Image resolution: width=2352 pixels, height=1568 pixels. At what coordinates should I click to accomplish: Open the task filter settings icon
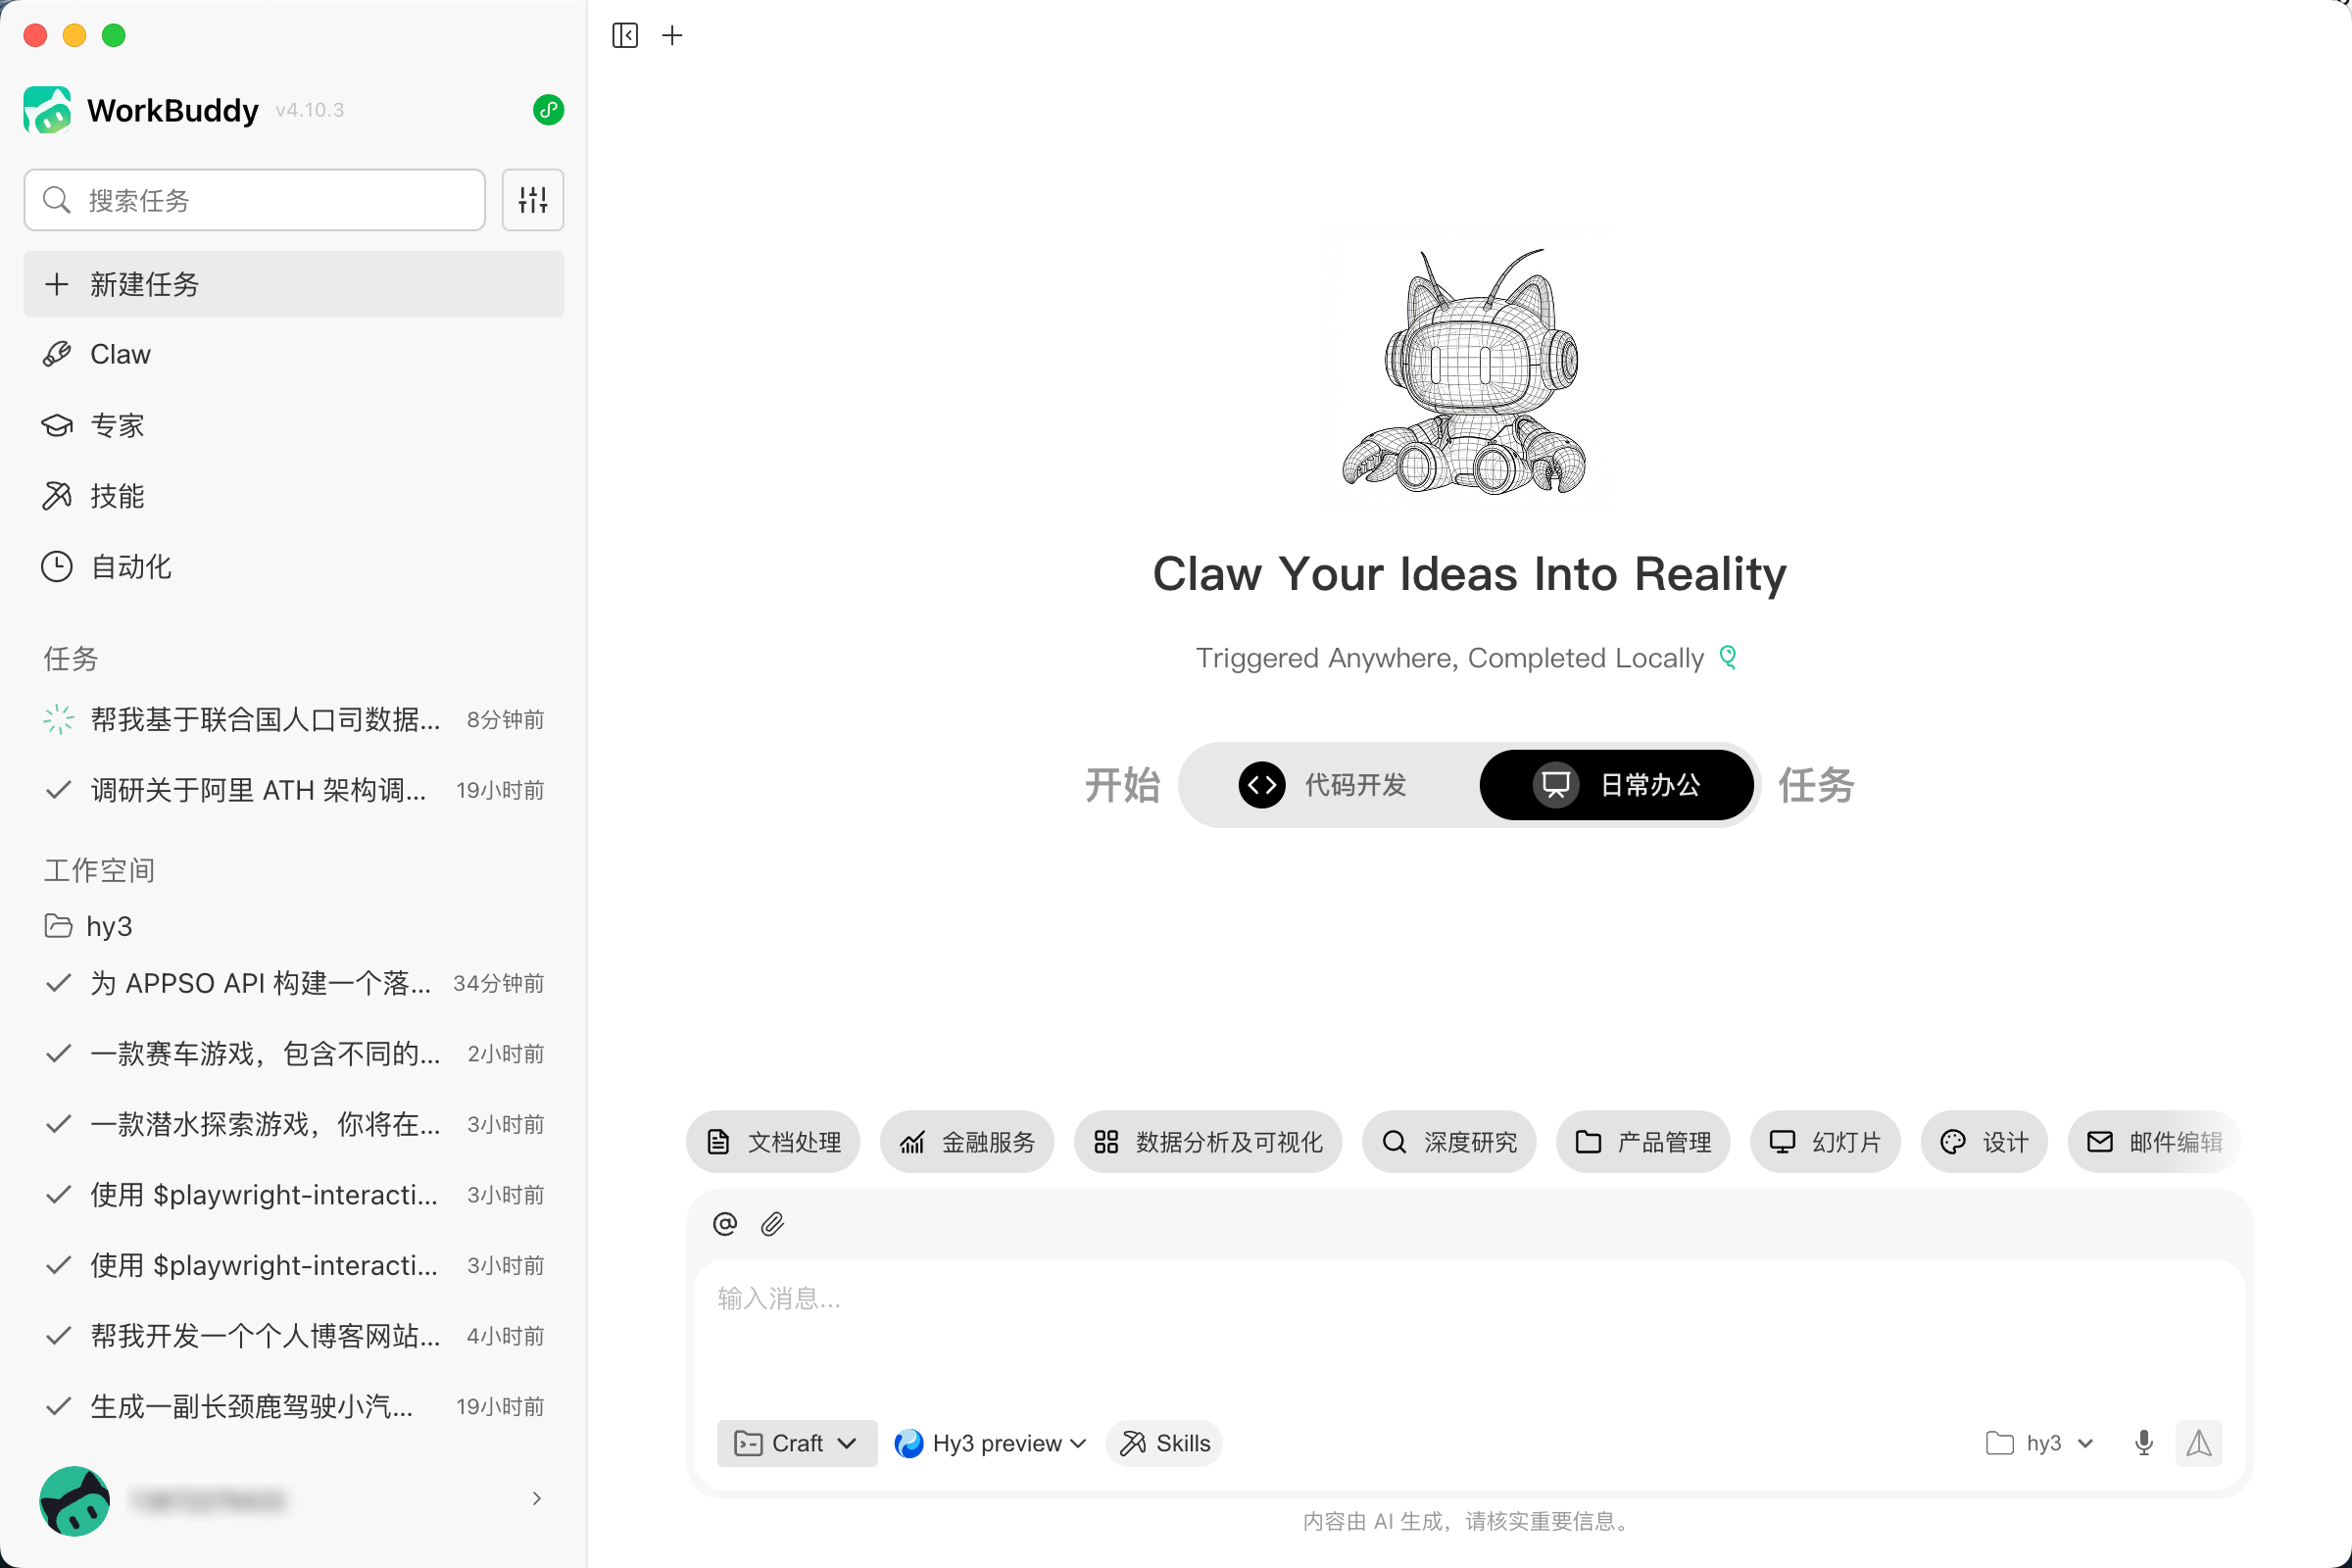coord(533,200)
